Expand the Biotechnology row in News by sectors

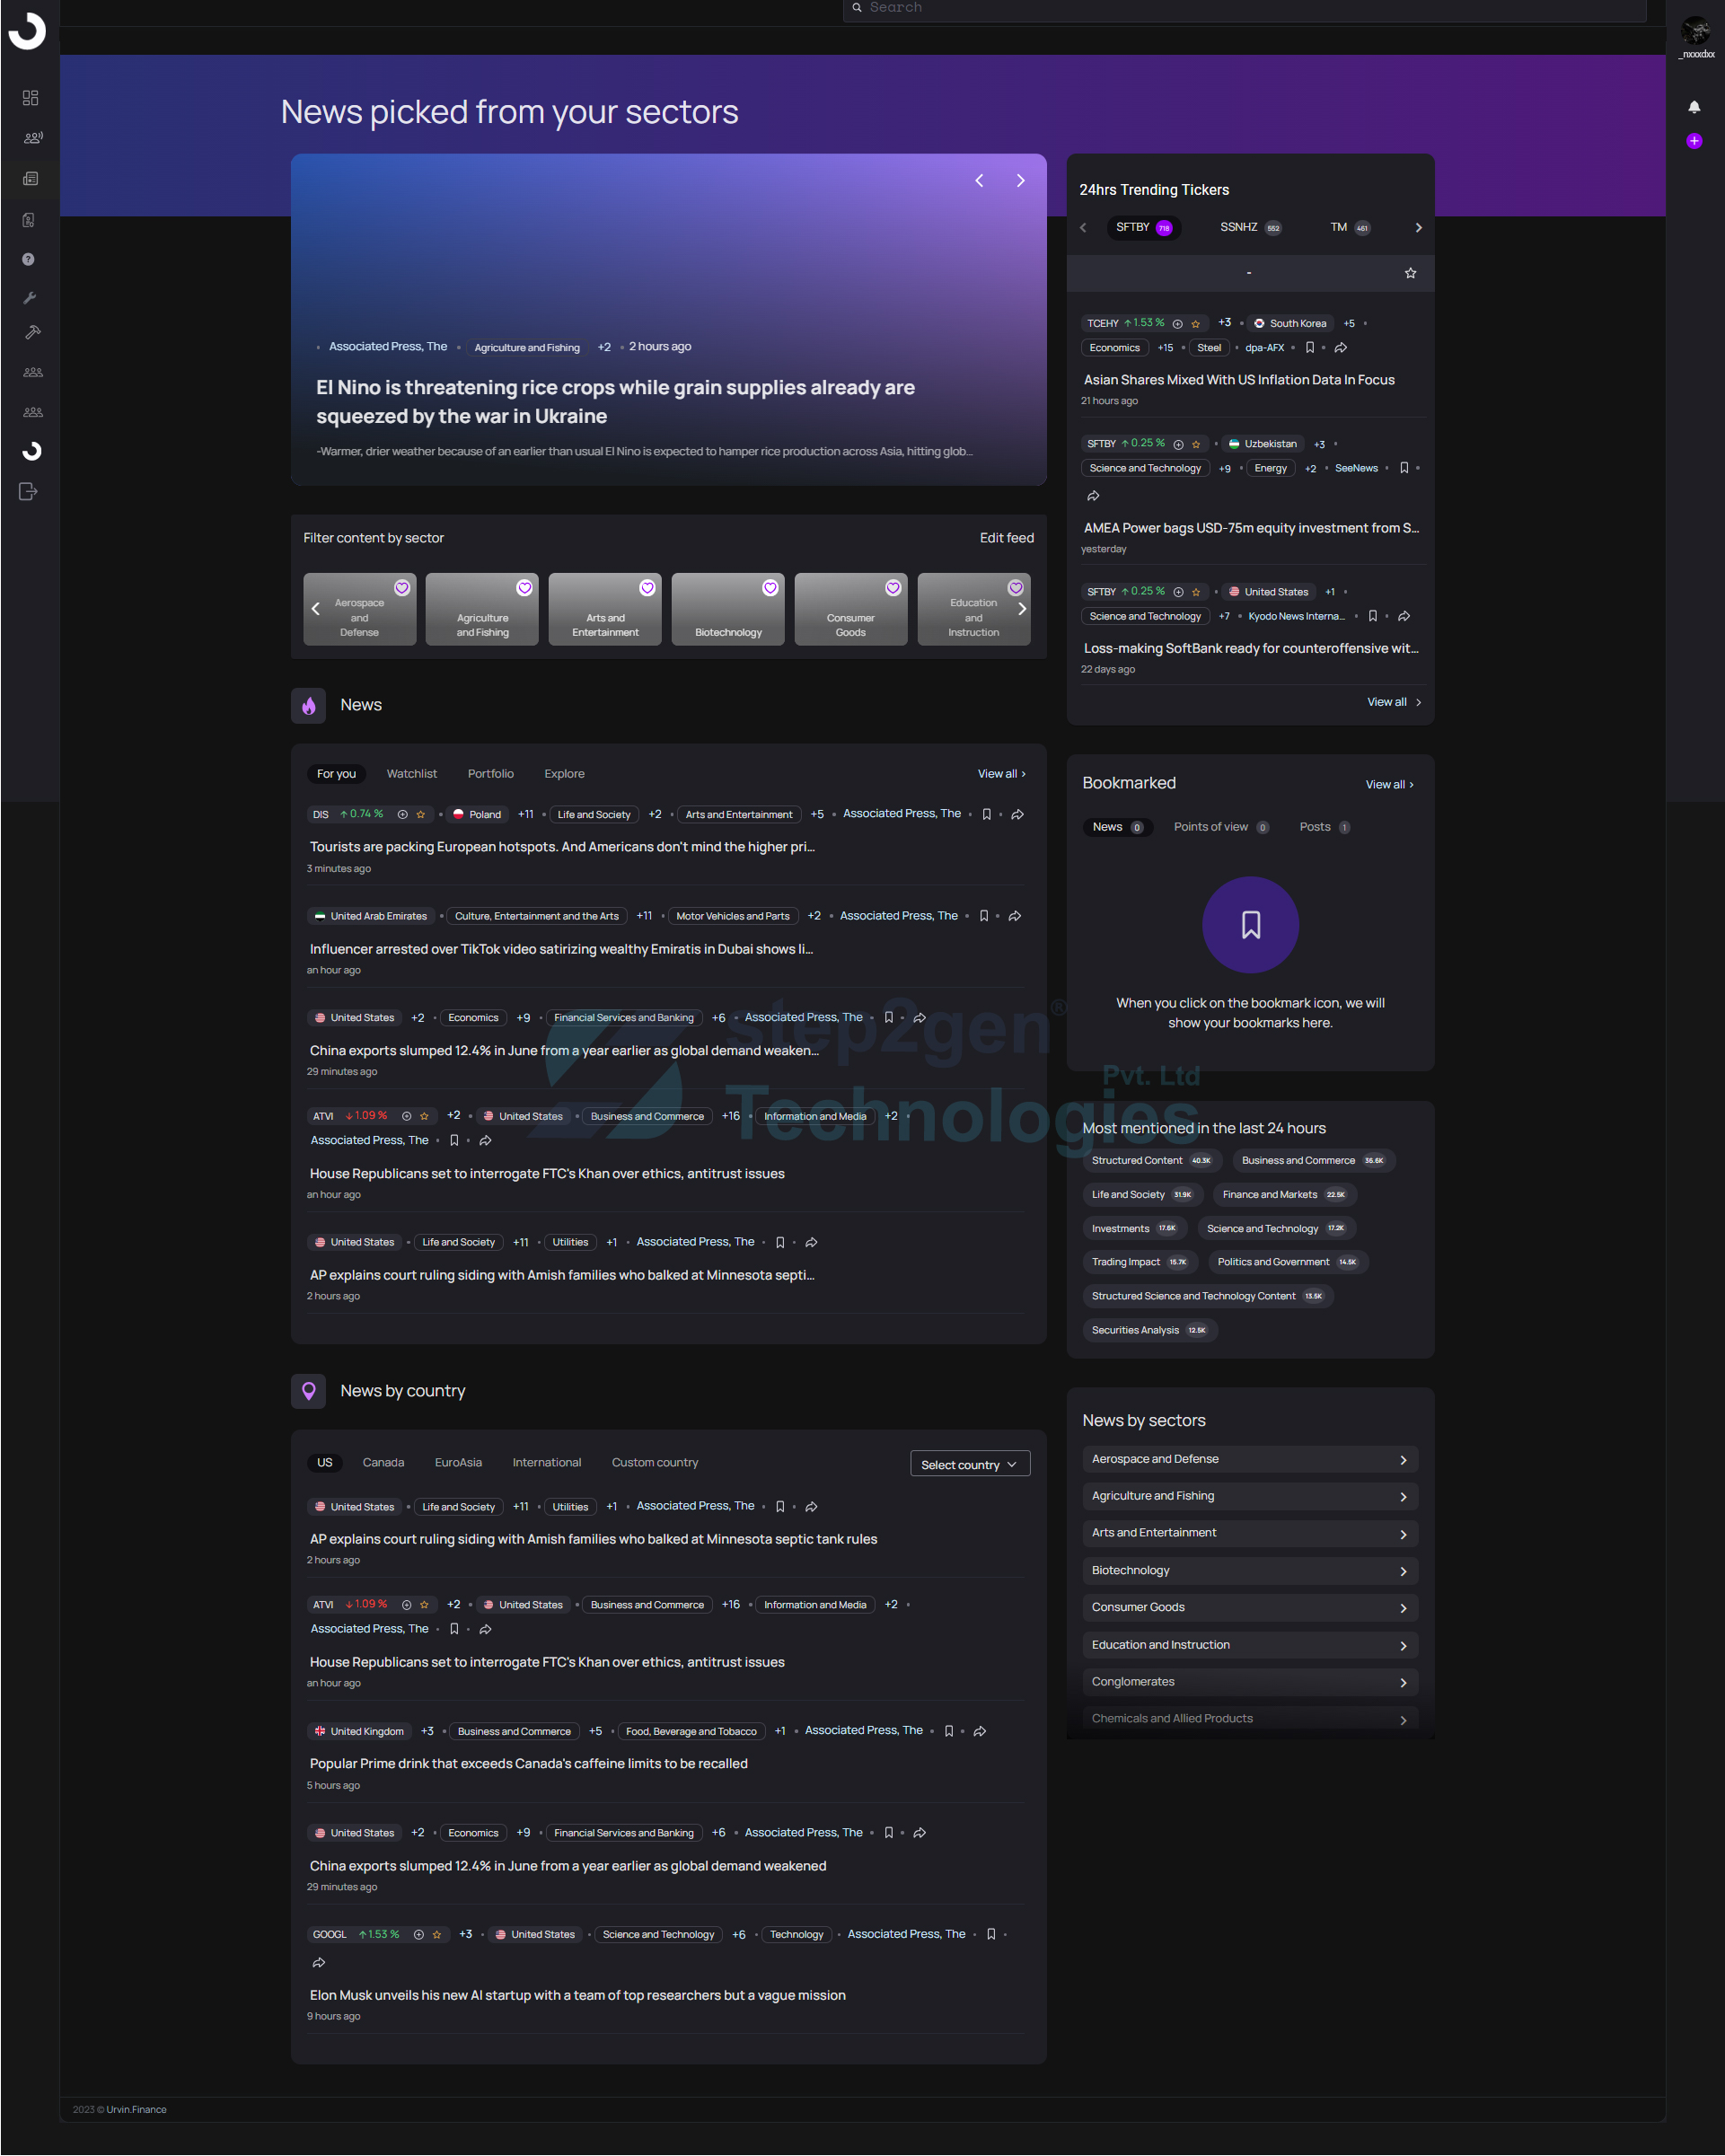(x=1250, y=1571)
